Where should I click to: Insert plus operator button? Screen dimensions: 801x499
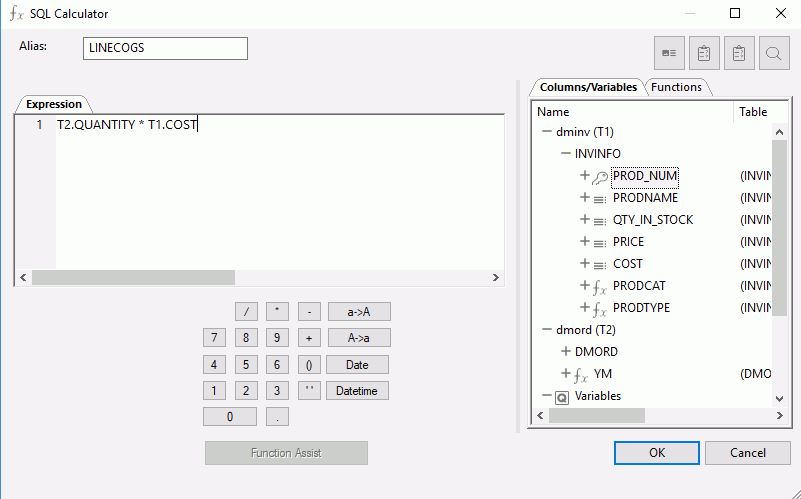(x=309, y=338)
